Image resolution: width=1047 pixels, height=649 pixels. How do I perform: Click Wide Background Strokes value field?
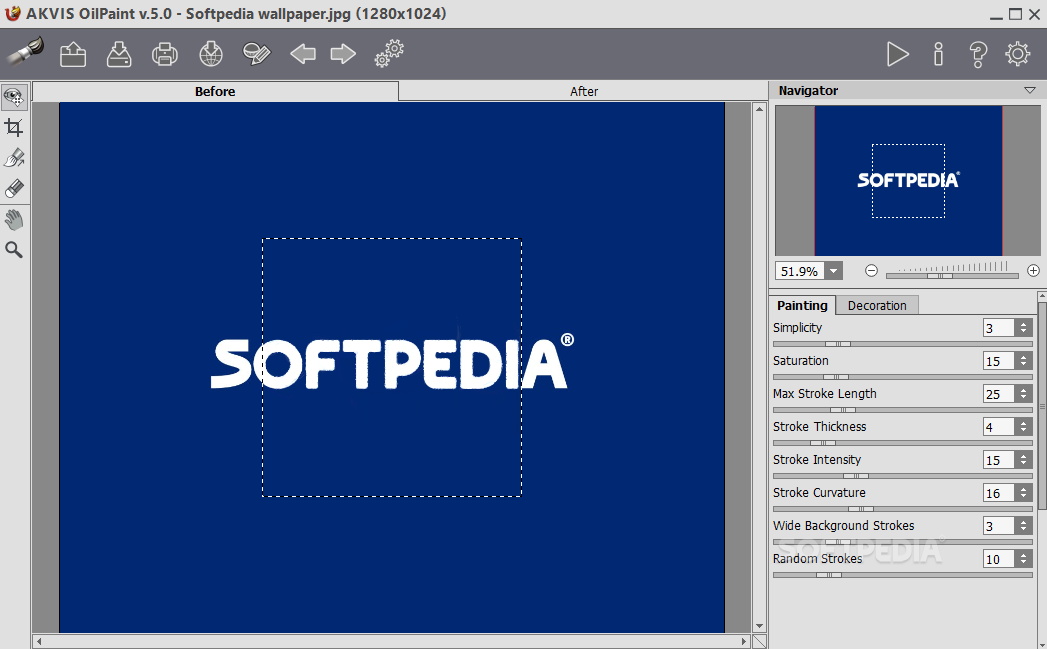(998, 526)
